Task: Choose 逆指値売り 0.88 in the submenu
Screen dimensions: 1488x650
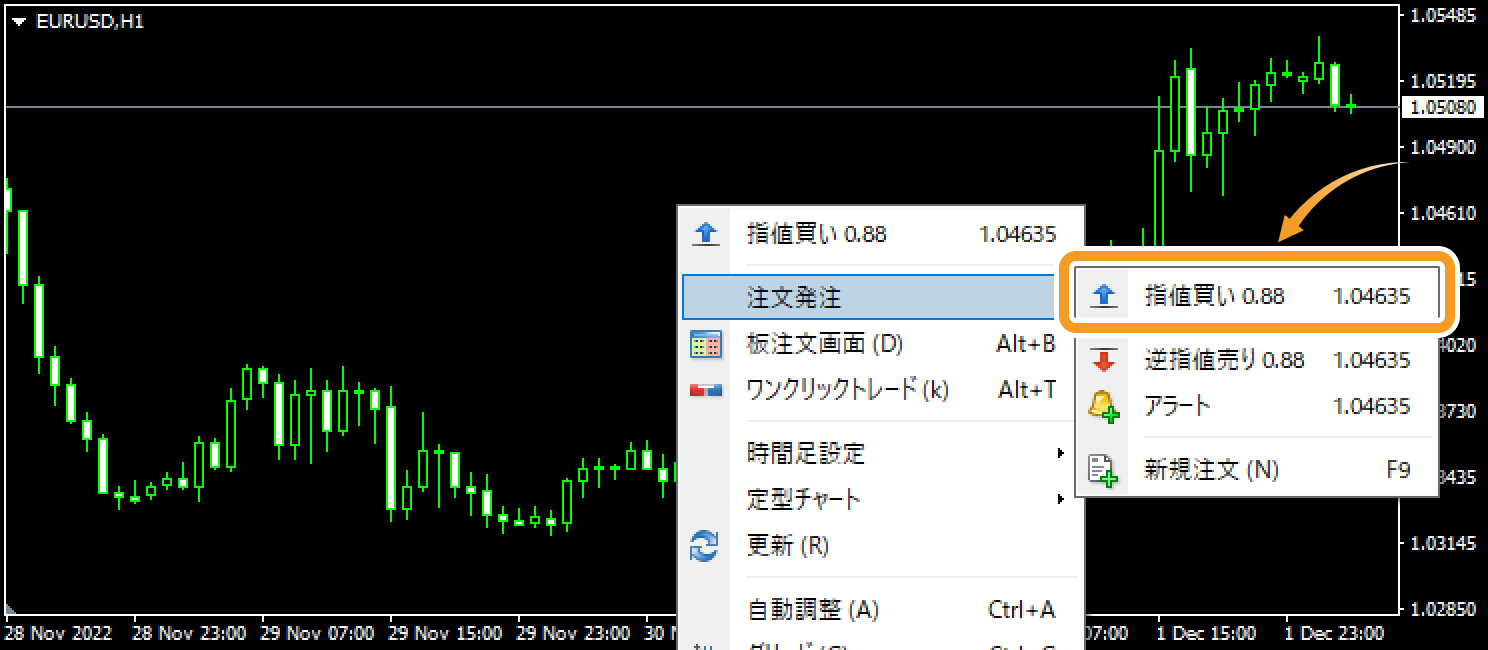Action: [x=1257, y=360]
